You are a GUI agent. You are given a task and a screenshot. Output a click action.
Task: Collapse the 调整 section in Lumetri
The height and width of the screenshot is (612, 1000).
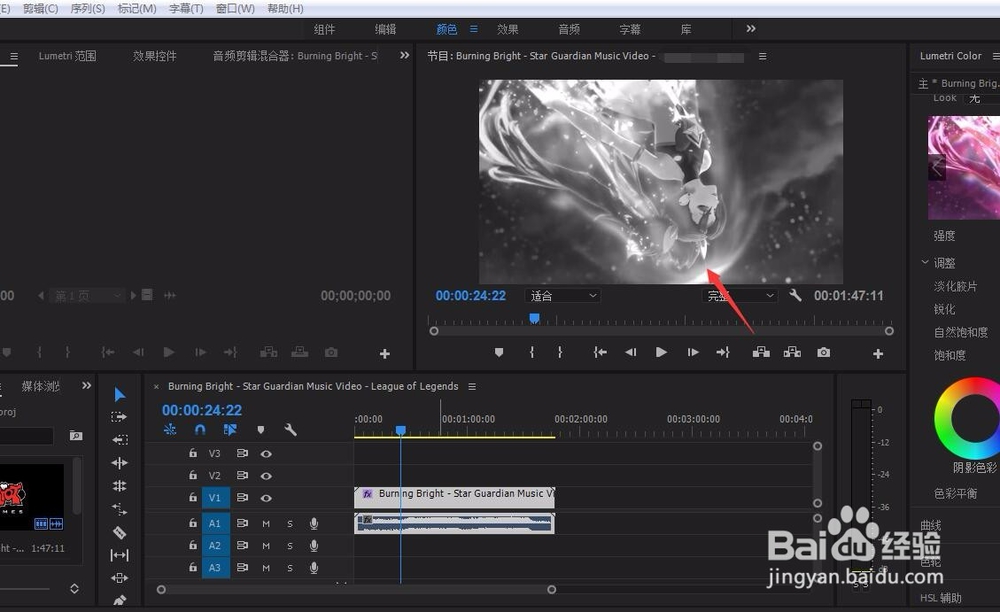(x=925, y=262)
